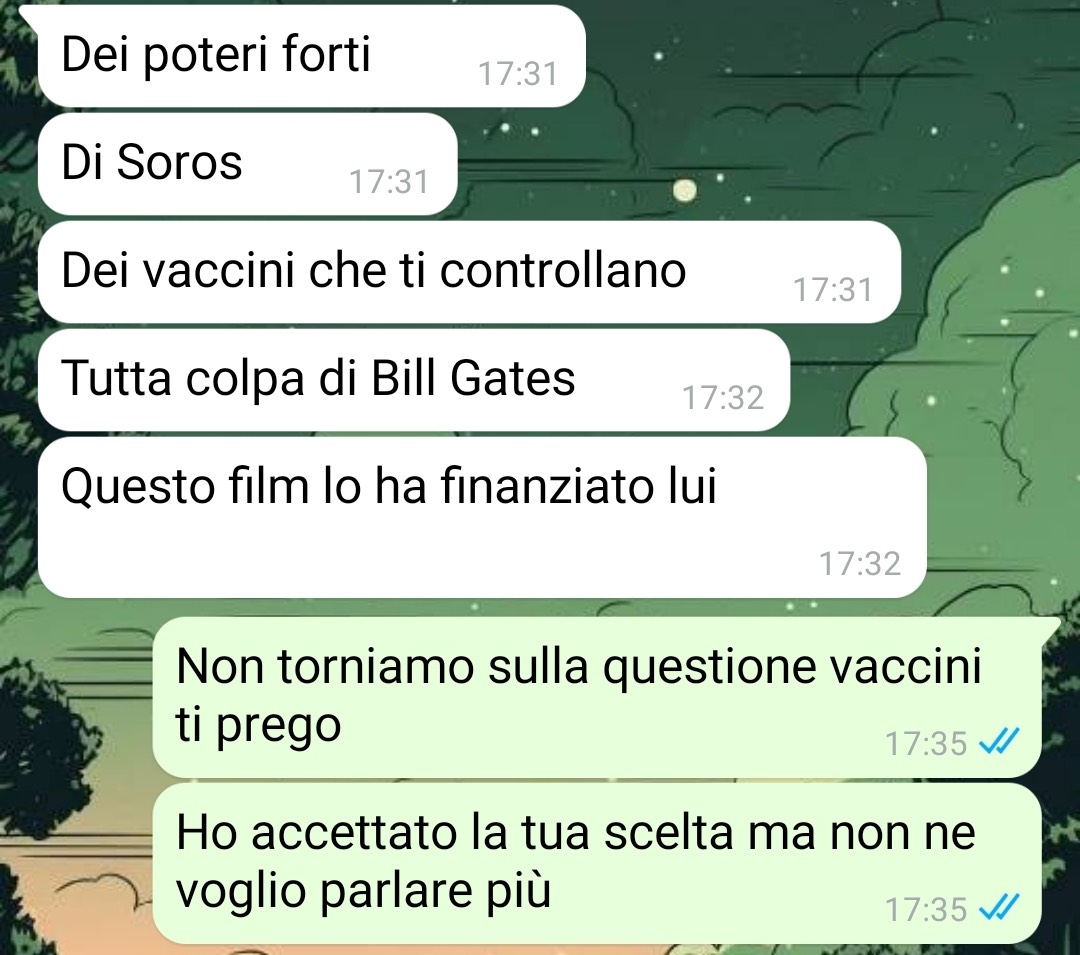
Task: Click timestamp on 'Dei vaccini che ti controllano'
Action: [833, 290]
